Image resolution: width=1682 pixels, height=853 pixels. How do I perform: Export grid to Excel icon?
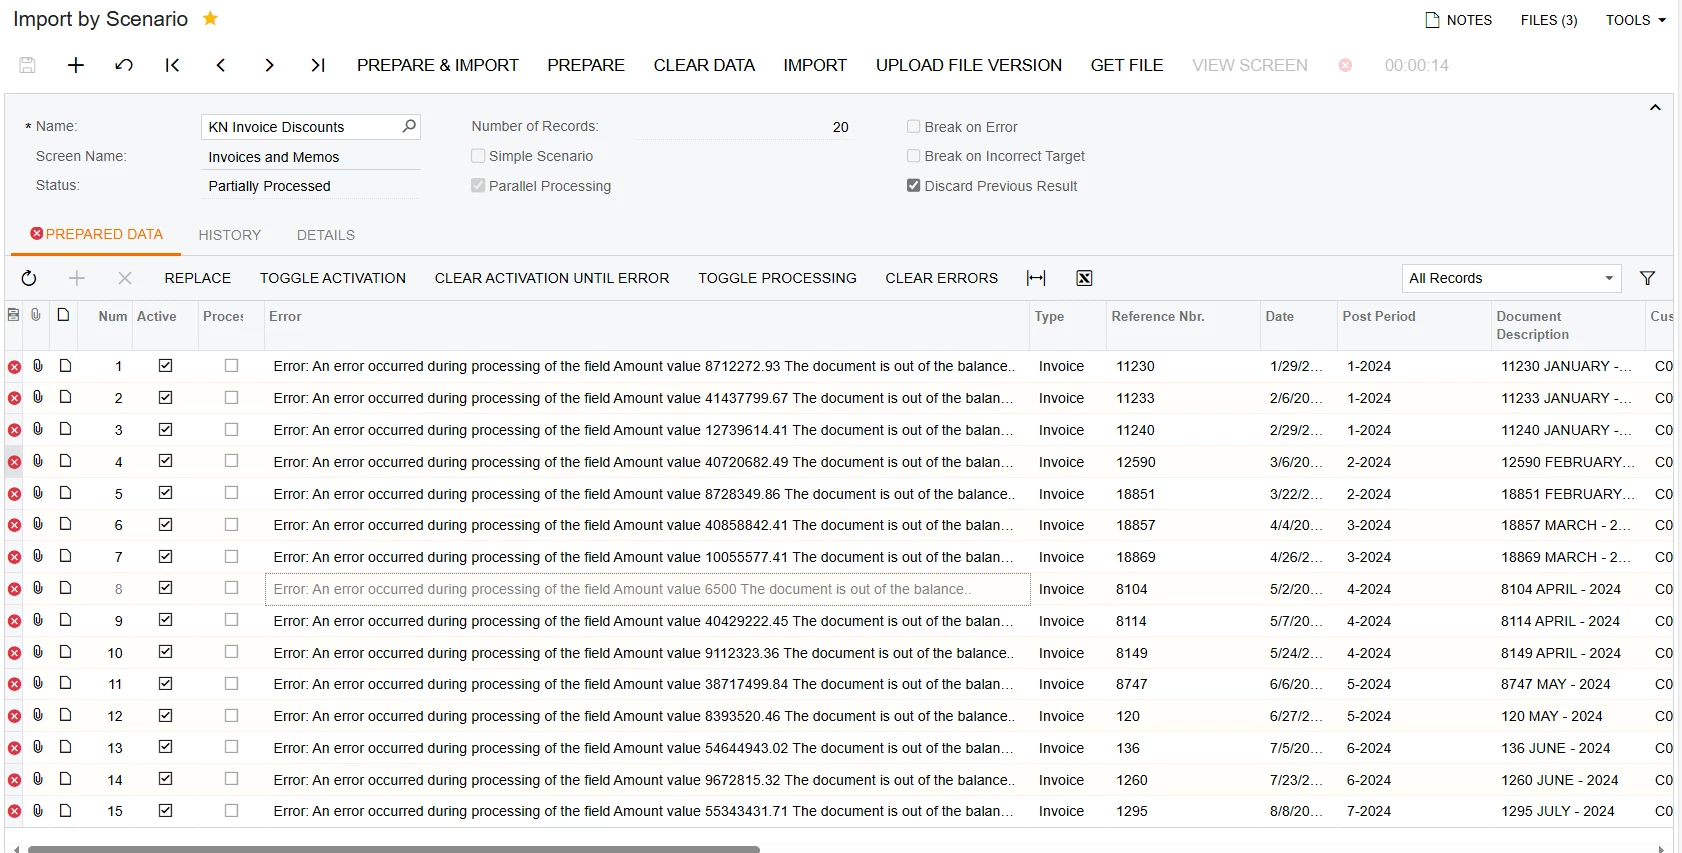coord(1084,278)
